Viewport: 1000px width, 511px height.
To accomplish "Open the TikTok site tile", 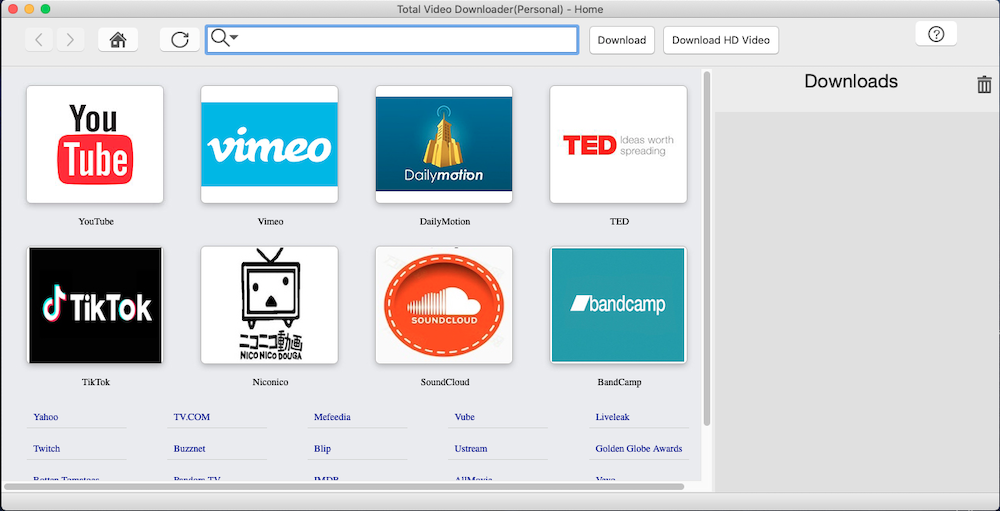I will pos(95,305).
